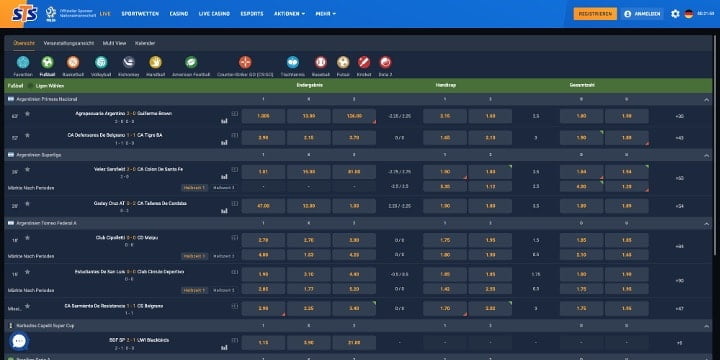This screenshot has height=360, width=720.
Task: Select the Tischtennis sport icon
Action: point(292,62)
